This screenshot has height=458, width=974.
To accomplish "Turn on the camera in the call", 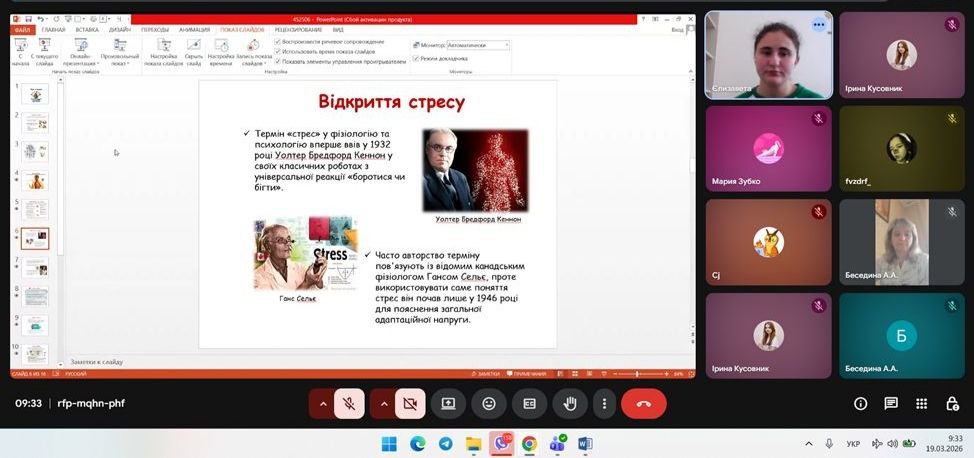I will tap(408, 403).
